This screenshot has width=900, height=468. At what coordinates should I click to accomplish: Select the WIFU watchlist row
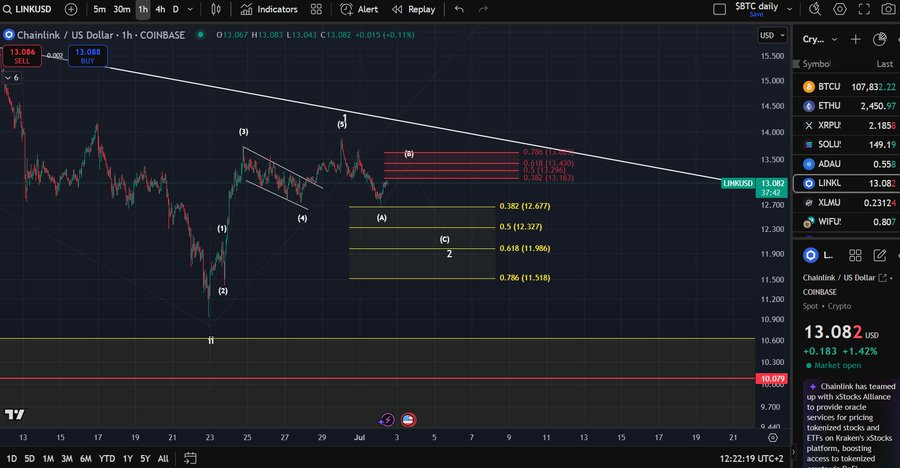[x=847, y=222]
